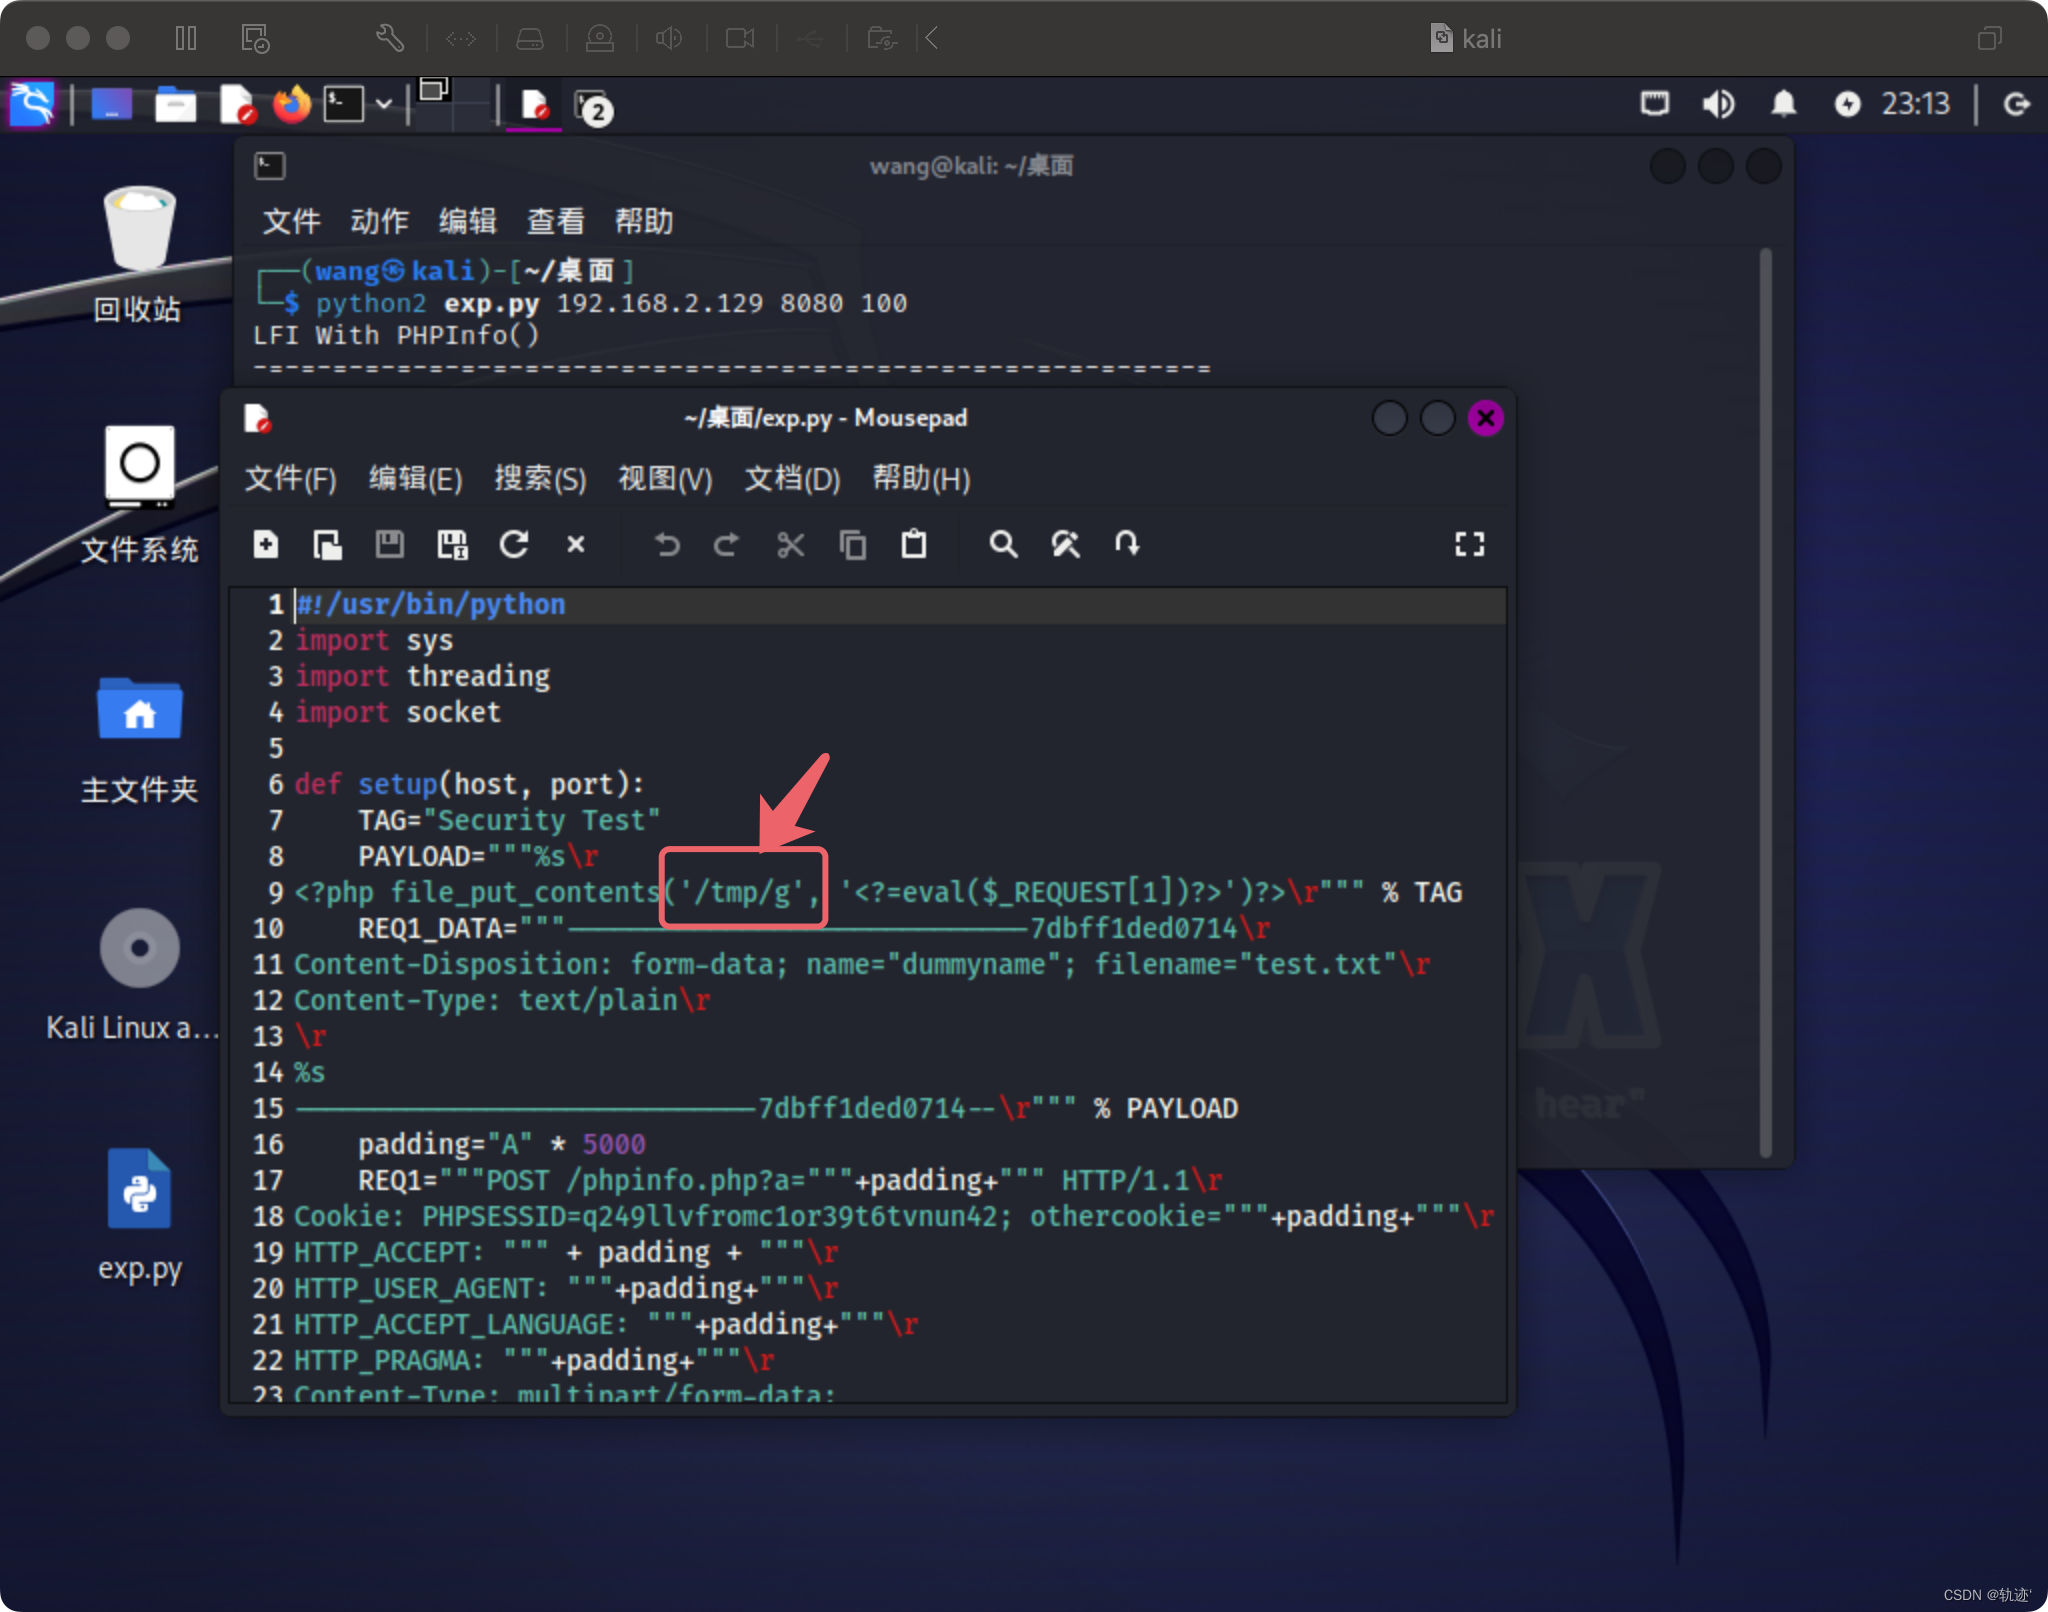Screen dimensions: 2048x1612
Task: Click the Cut scissors icon
Action: tap(790, 544)
